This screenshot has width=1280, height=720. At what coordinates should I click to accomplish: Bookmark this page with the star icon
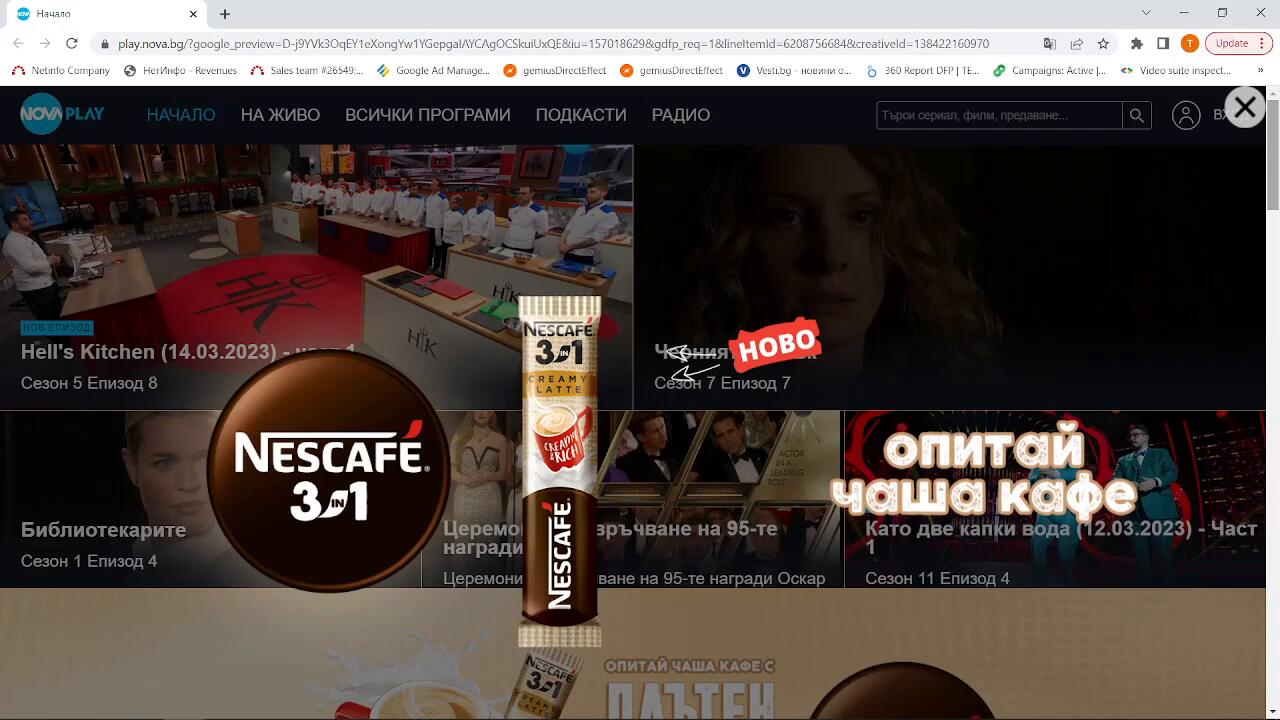point(1103,44)
